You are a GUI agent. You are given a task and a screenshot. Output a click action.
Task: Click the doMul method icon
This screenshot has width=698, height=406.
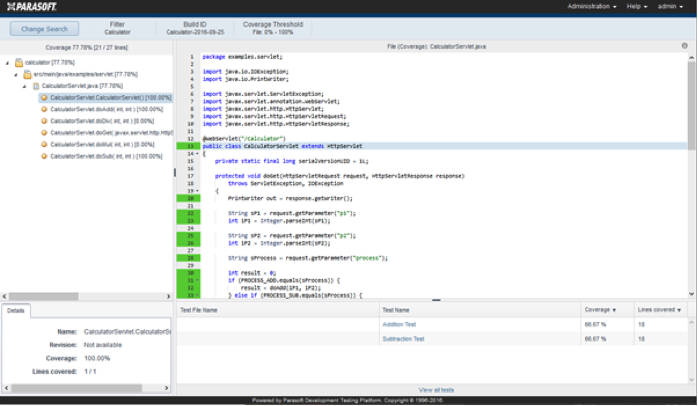tap(44, 144)
